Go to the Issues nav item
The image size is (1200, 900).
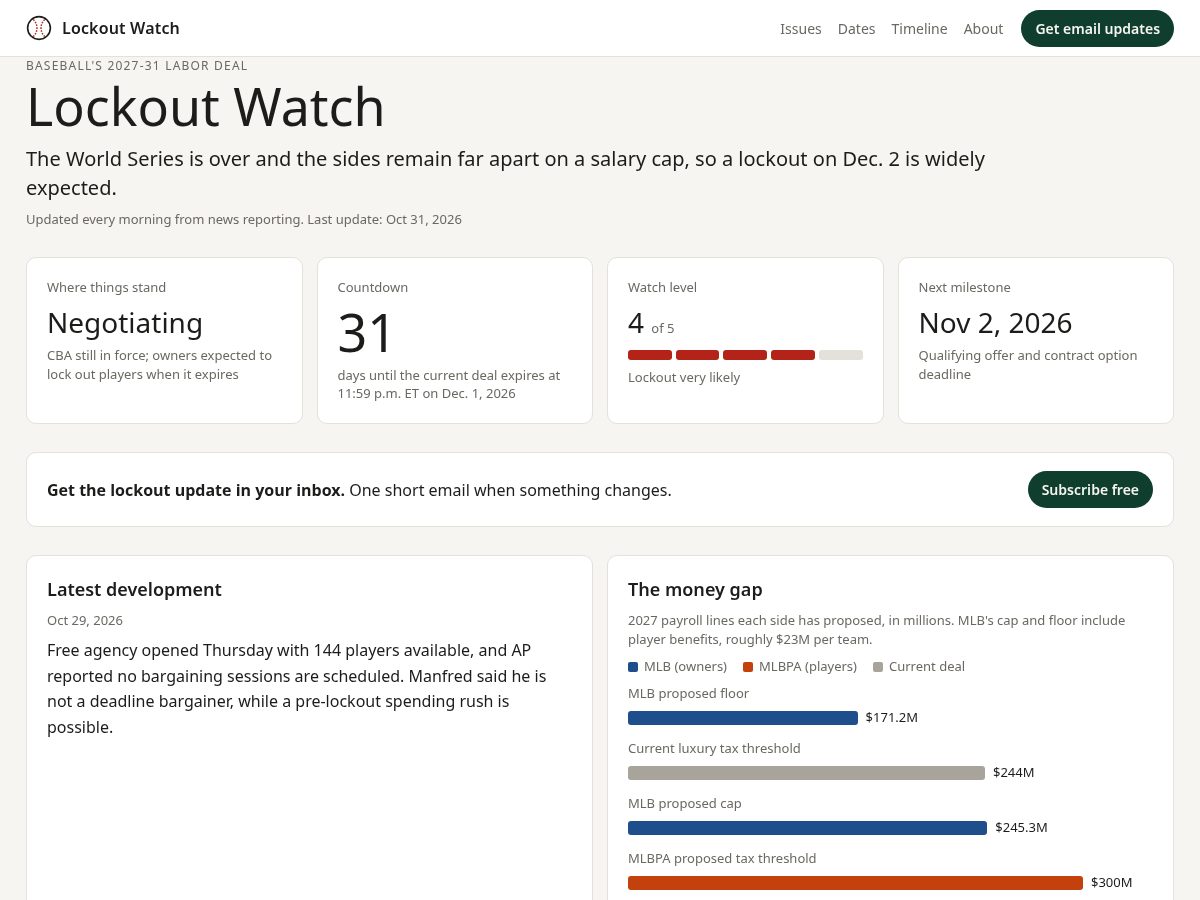click(801, 29)
